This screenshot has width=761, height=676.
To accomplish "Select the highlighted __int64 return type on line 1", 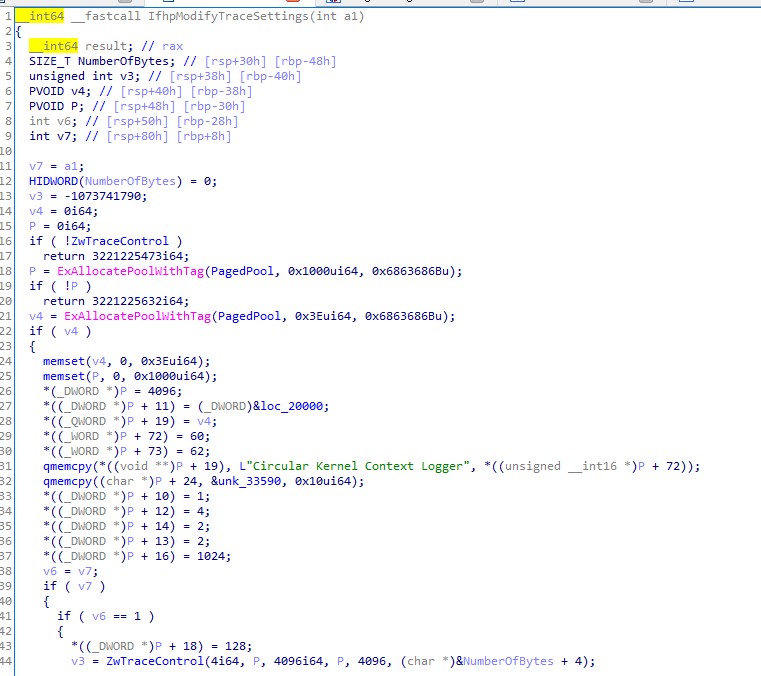I will (40, 16).
